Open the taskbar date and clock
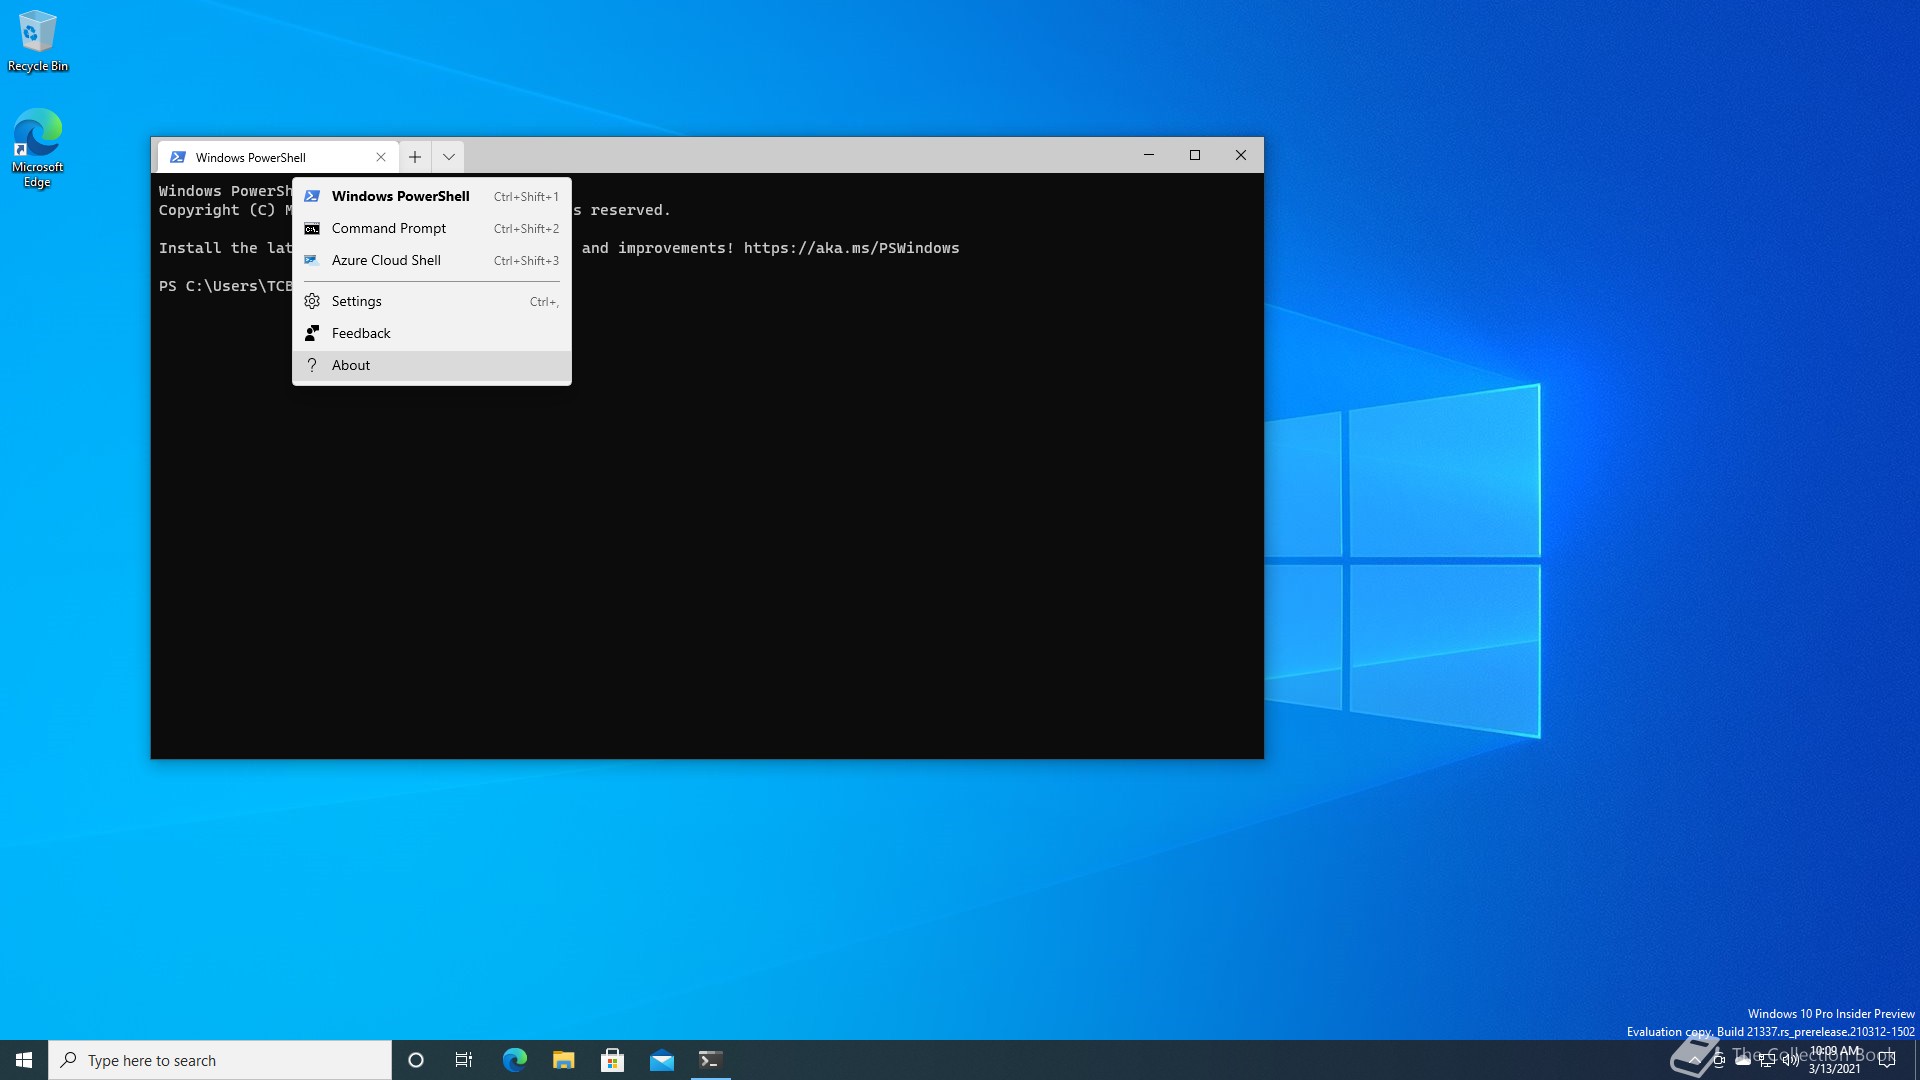 click(x=1835, y=1060)
